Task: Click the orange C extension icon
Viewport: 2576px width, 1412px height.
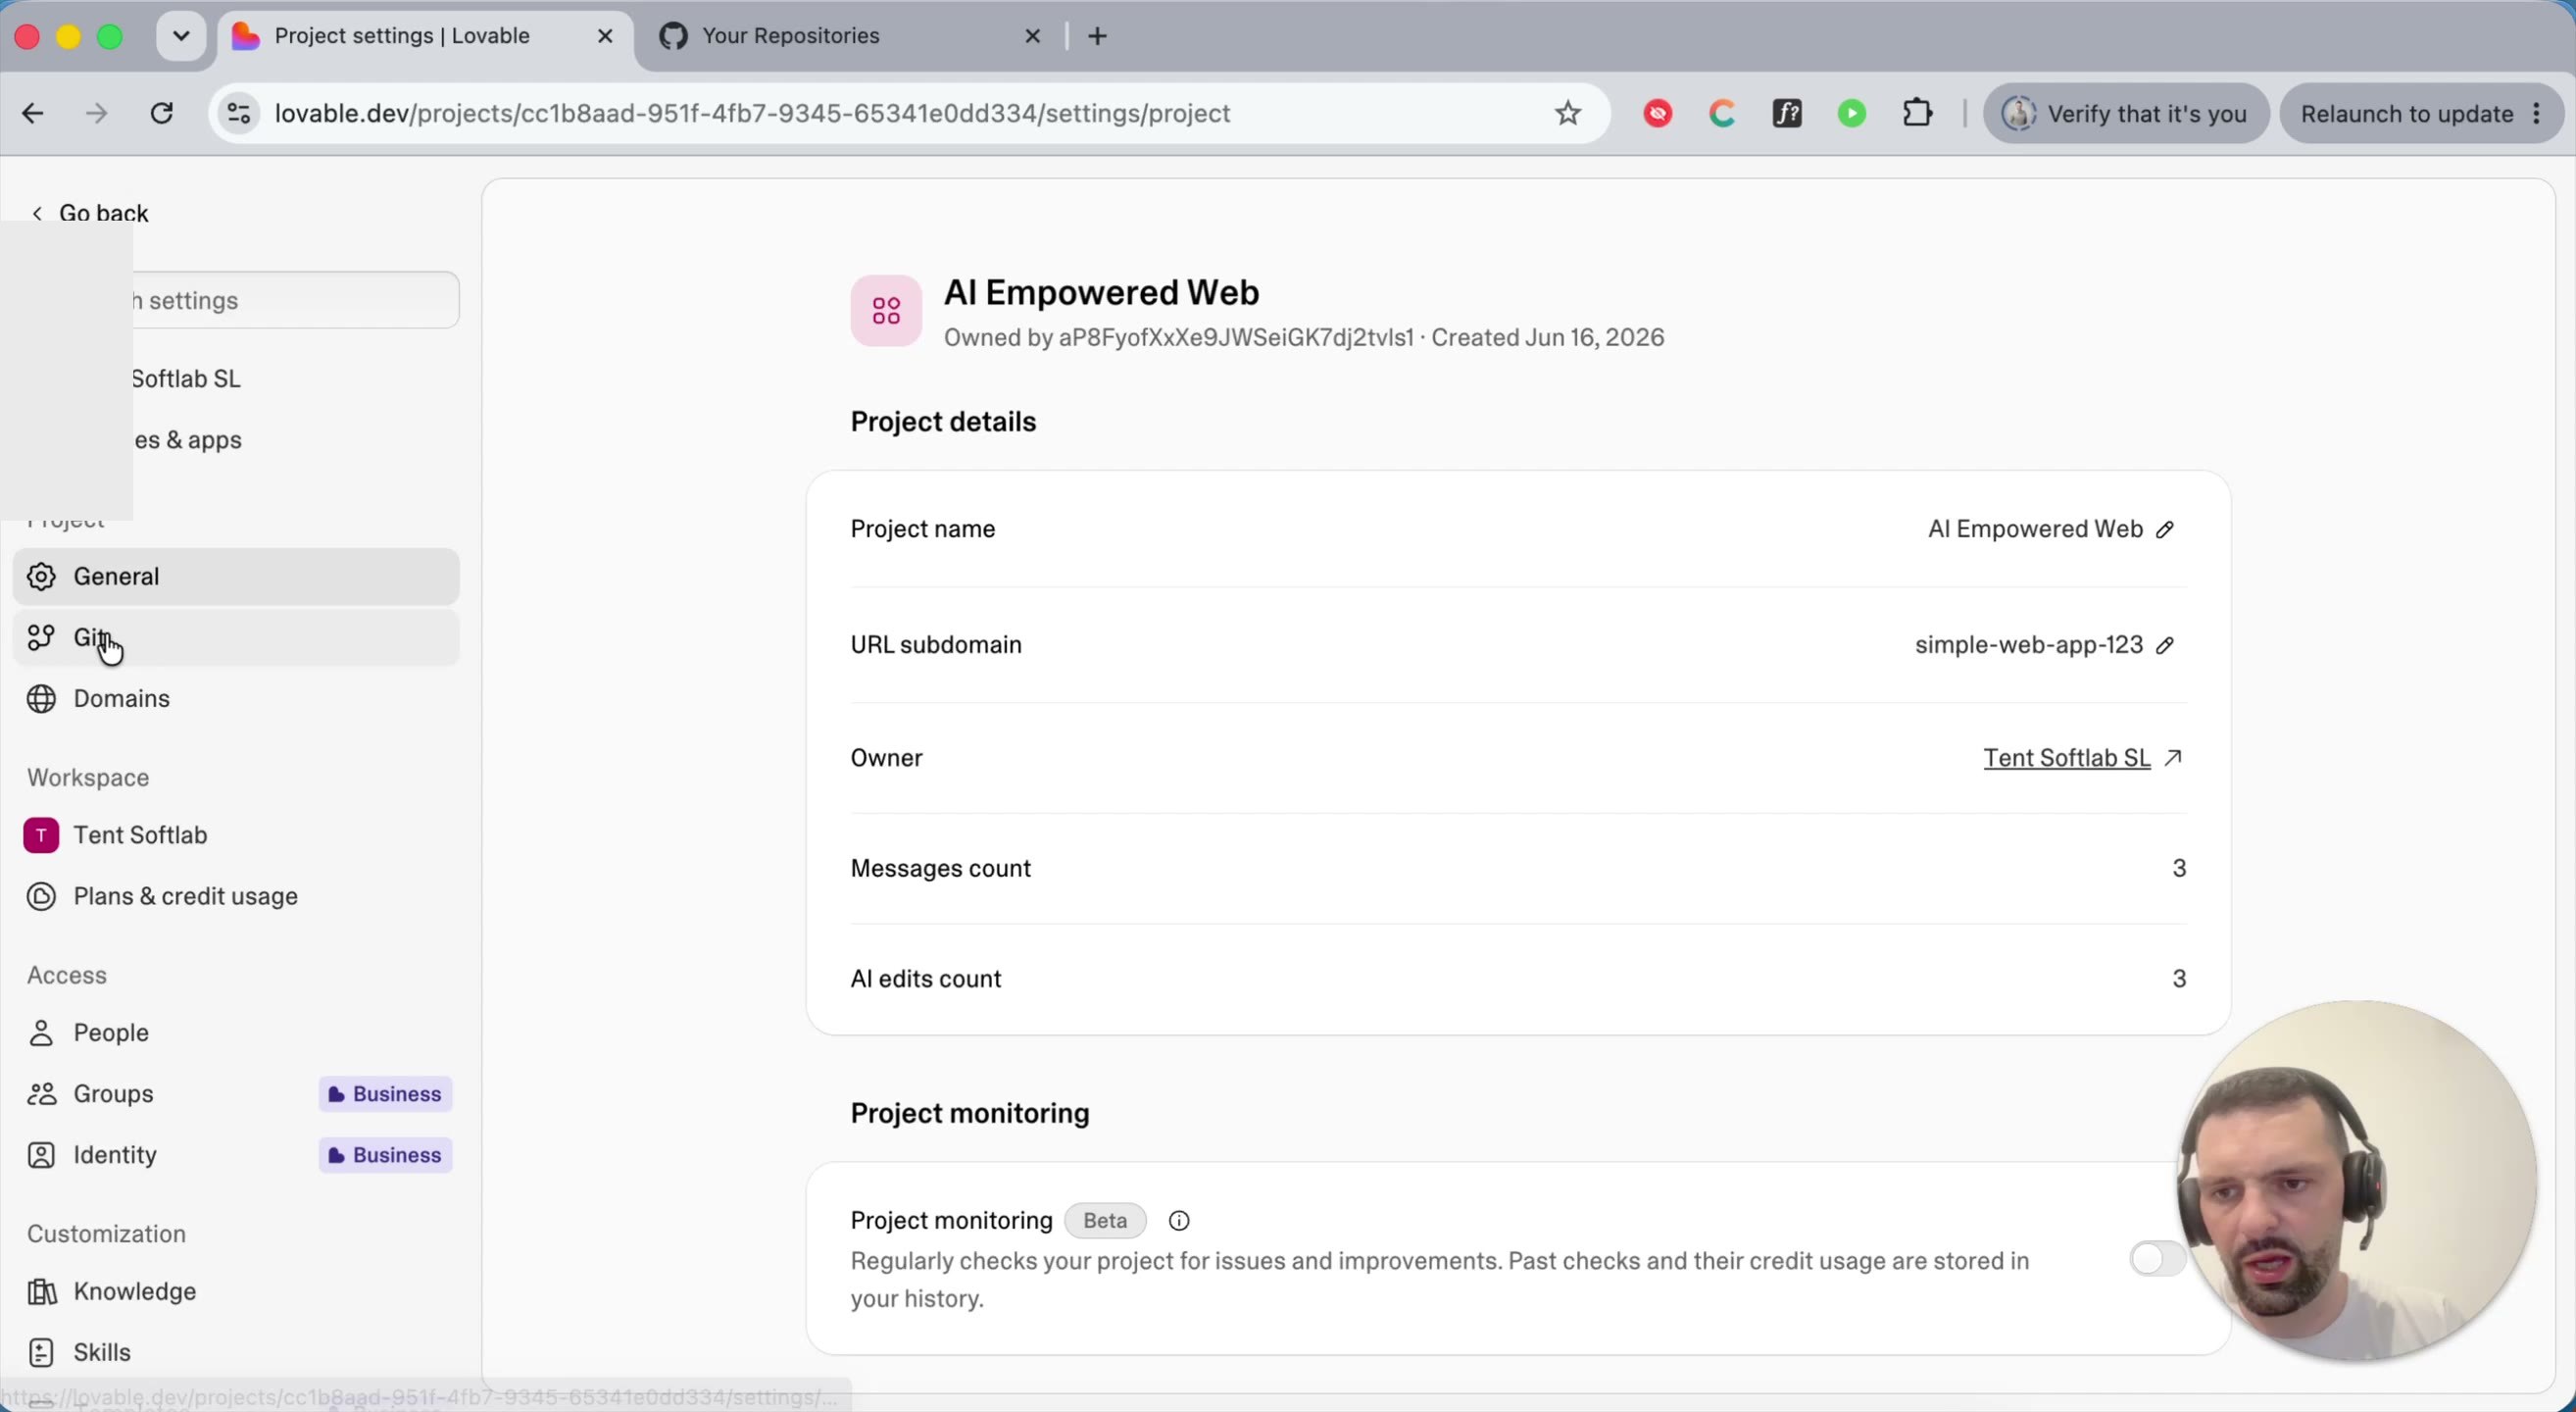Action: tap(1722, 114)
